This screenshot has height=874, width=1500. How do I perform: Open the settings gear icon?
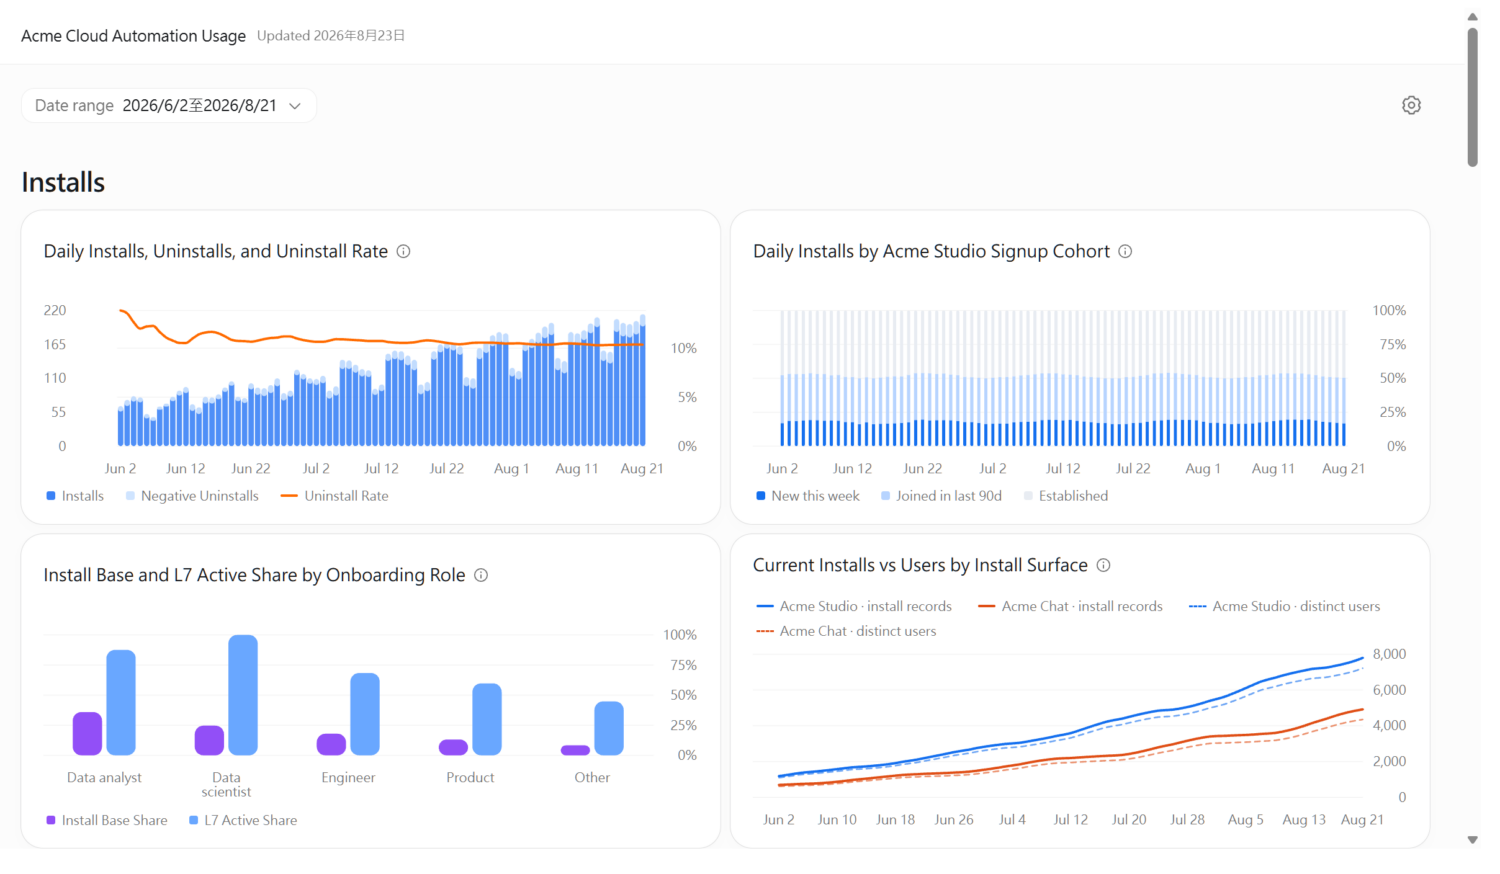coord(1411,105)
